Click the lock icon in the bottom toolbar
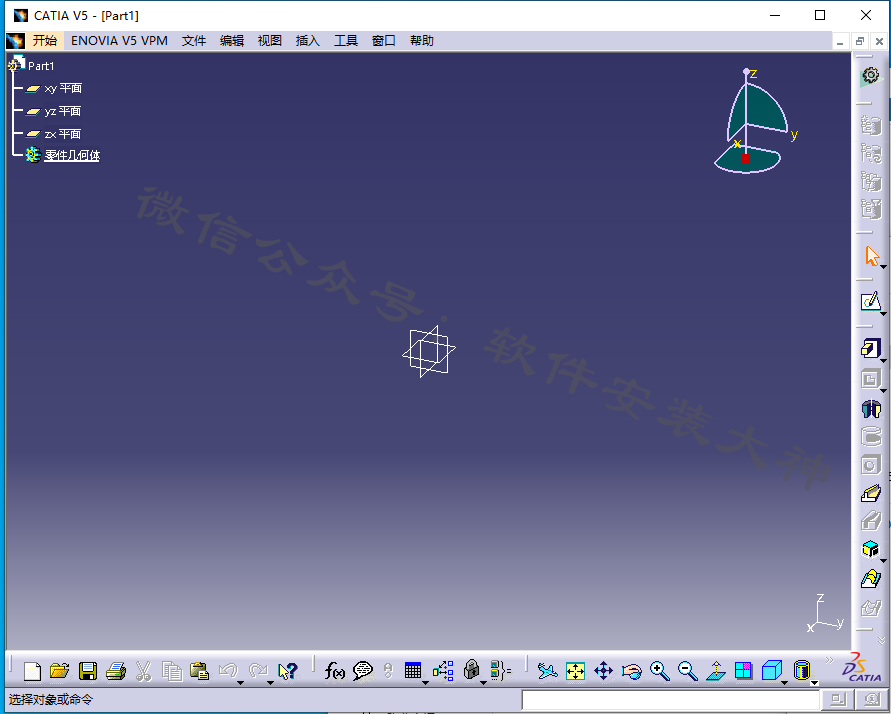Image resolution: width=891 pixels, height=714 pixels. (471, 671)
